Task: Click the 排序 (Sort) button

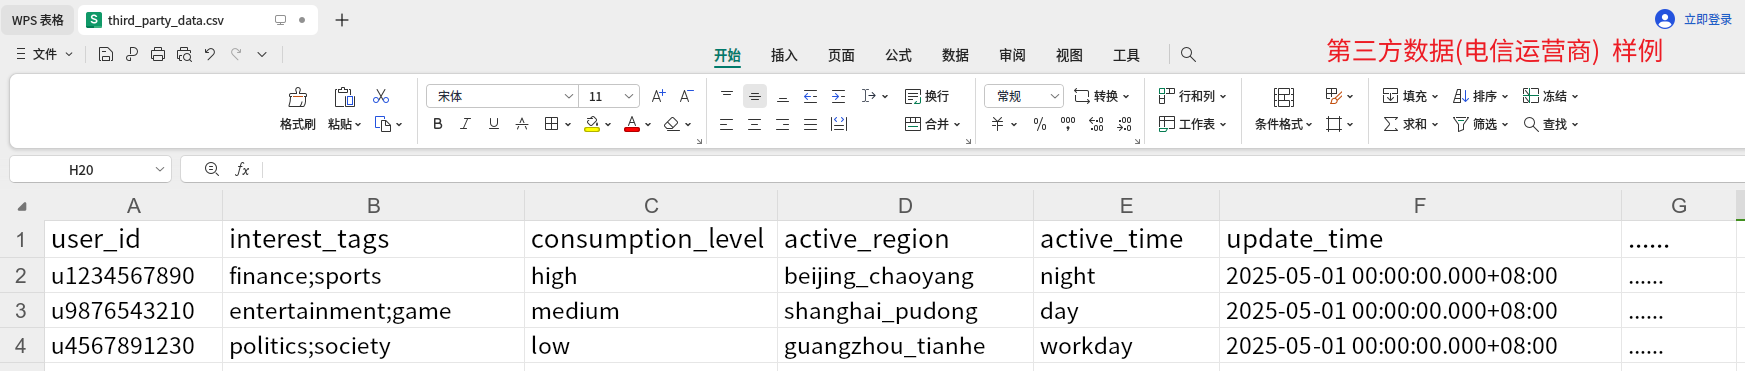Action: 1480,96
